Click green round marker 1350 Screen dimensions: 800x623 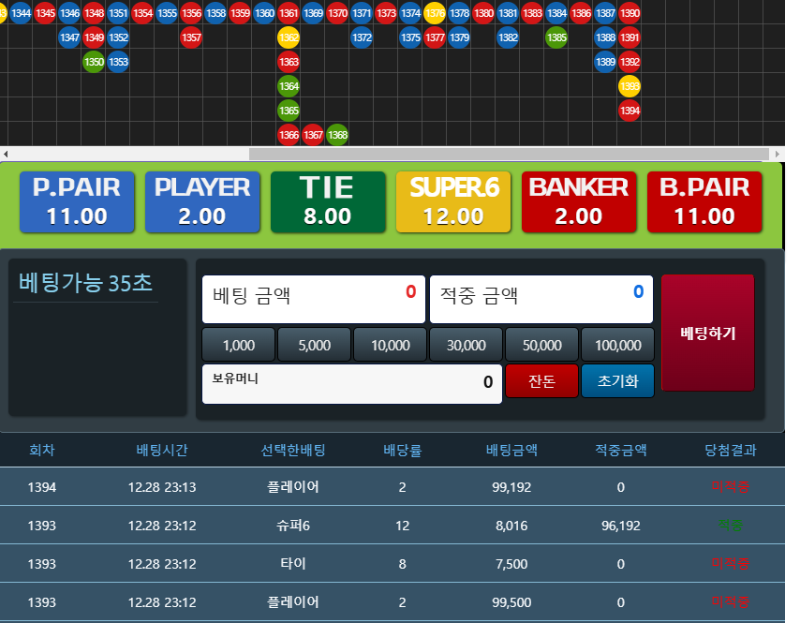click(94, 62)
